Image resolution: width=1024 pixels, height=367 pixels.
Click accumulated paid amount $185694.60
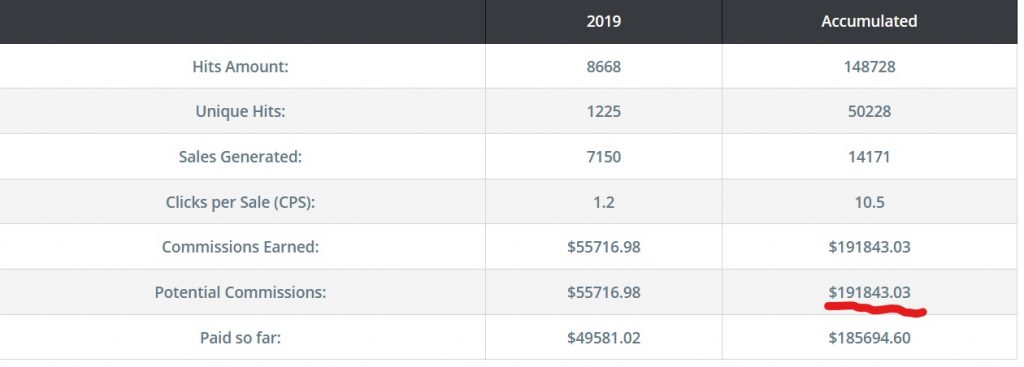[x=869, y=338]
